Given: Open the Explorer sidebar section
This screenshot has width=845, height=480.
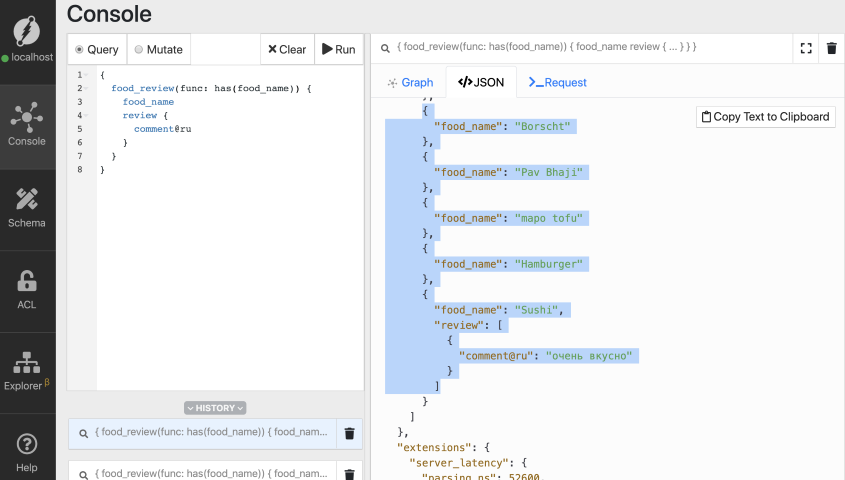Looking at the screenshot, I should [x=27, y=370].
